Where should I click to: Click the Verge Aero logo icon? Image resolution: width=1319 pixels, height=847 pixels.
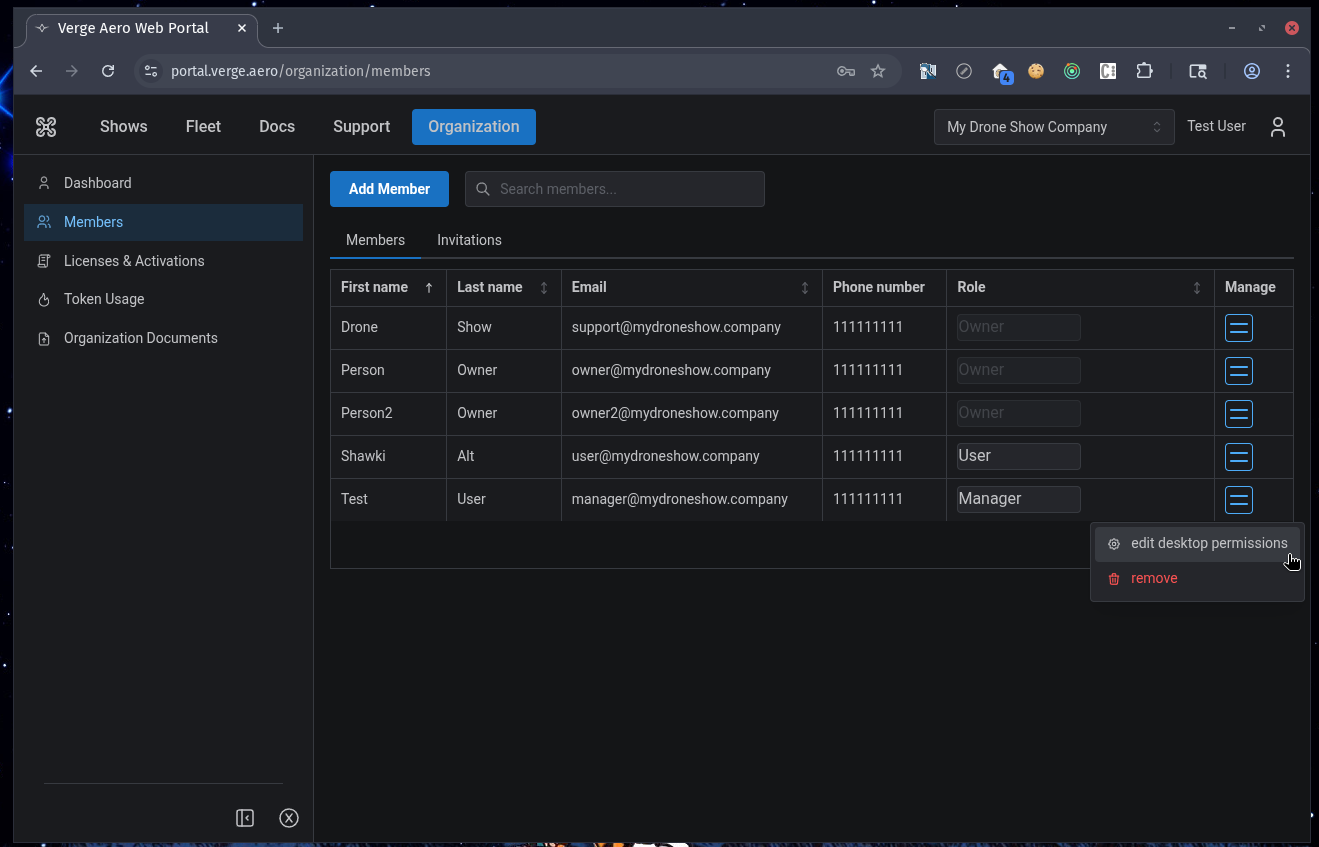(x=46, y=127)
